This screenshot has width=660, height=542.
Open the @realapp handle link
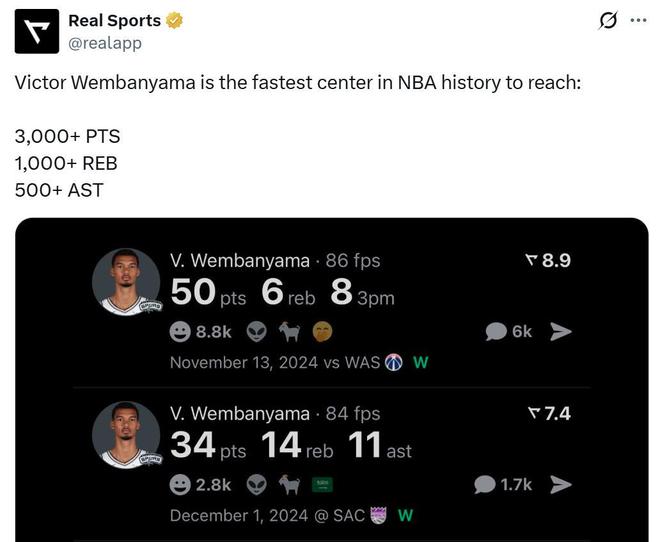(105, 43)
